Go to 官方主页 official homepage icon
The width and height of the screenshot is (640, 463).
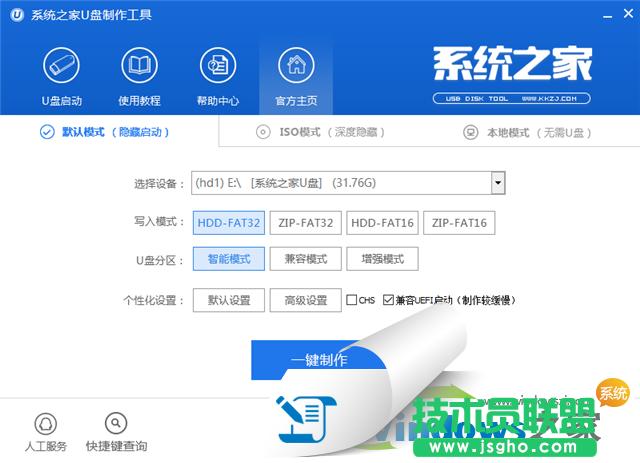tap(296, 67)
